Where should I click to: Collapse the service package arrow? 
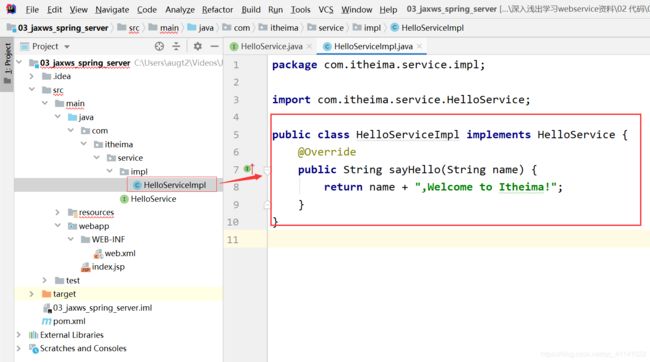tap(97, 158)
